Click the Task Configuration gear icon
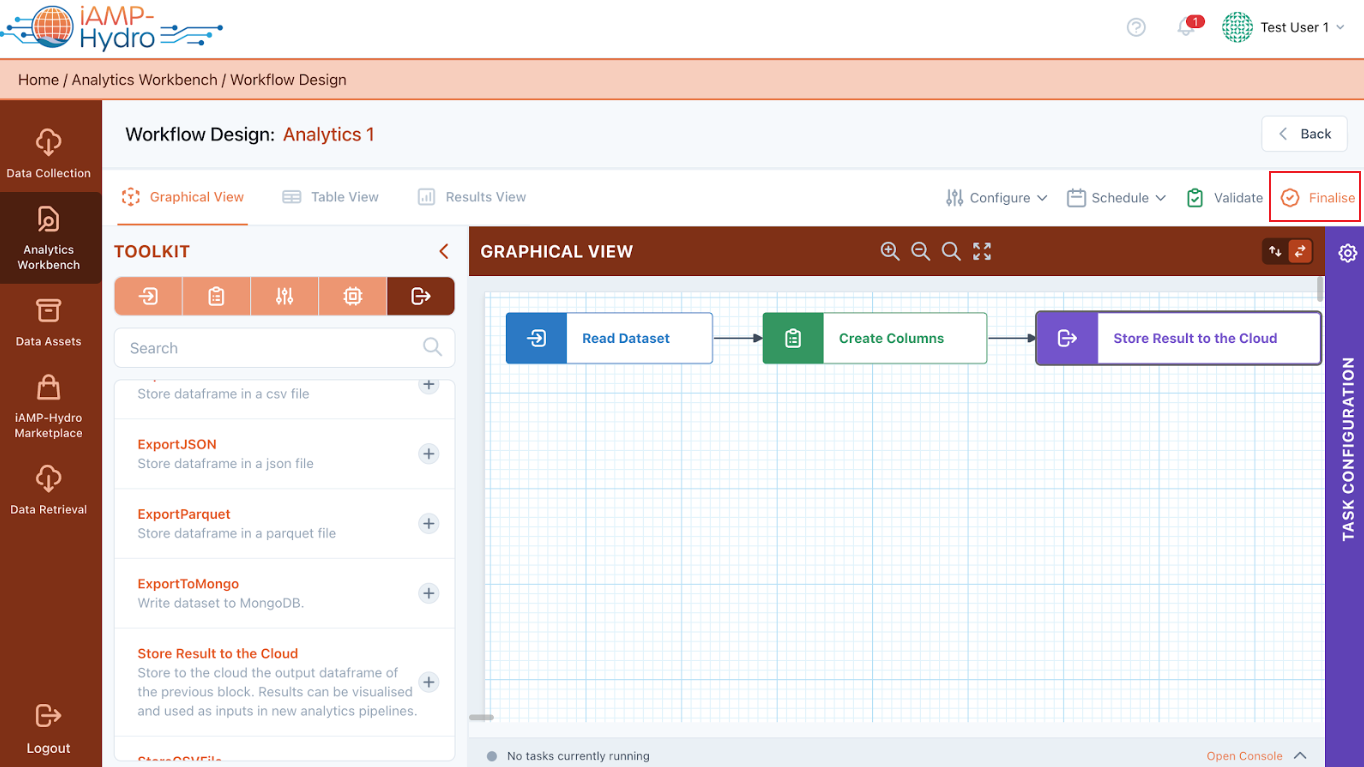This screenshot has height=767, width=1364. coord(1347,253)
